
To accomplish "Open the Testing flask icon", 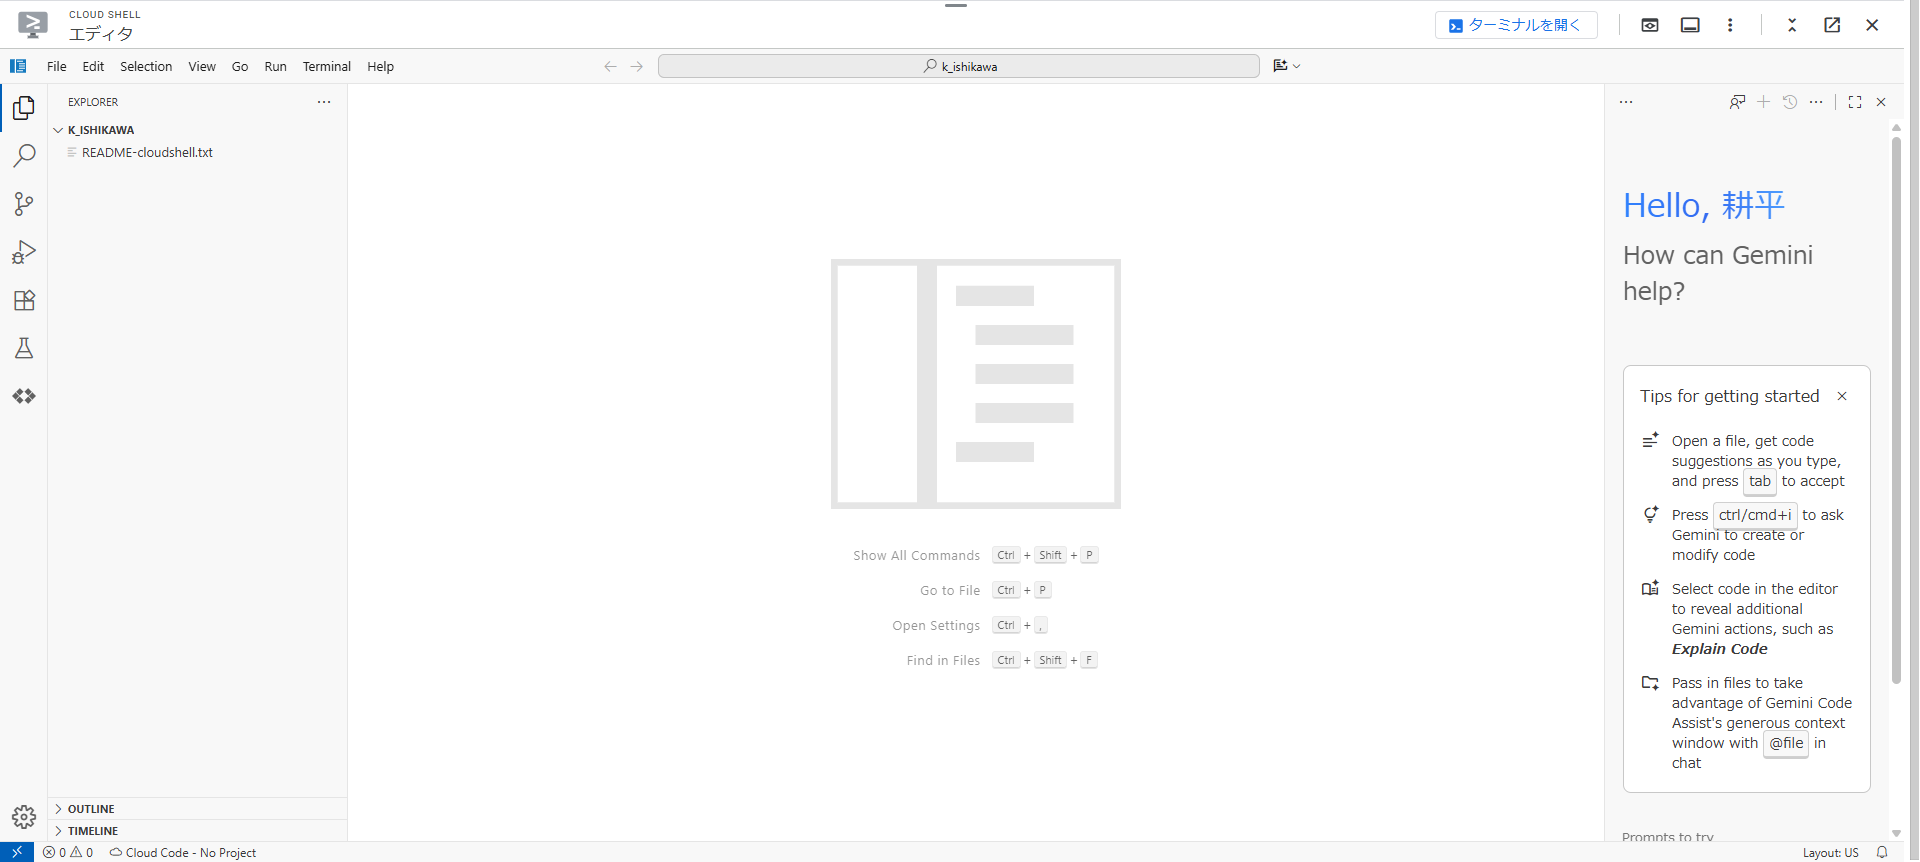I will (x=24, y=348).
